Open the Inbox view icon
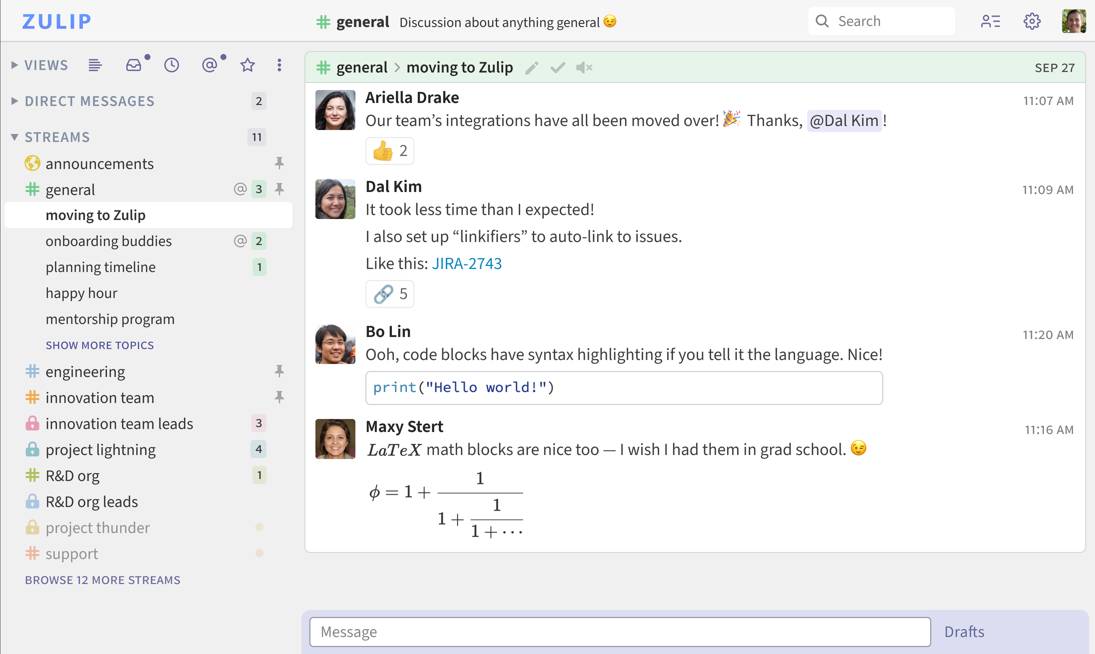This screenshot has width=1095, height=654. click(134, 64)
